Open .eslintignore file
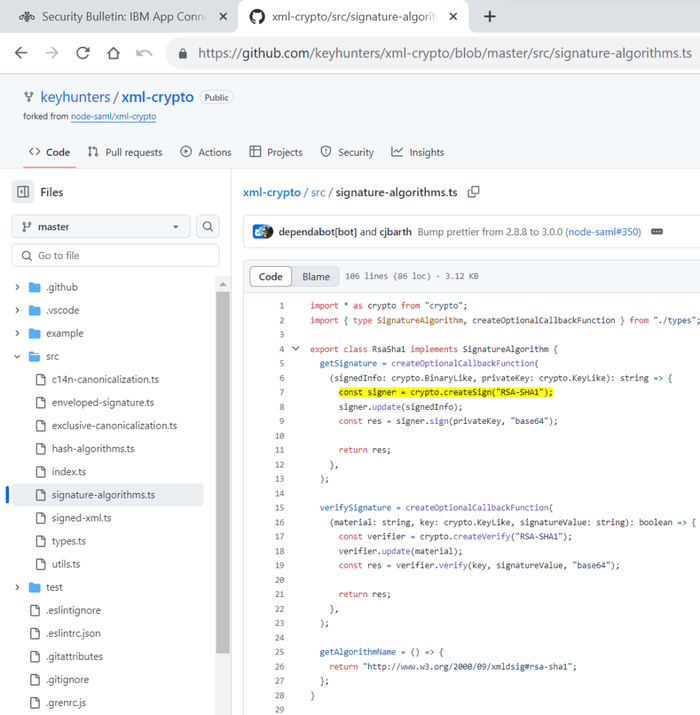The height and width of the screenshot is (715, 700). (x=73, y=610)
